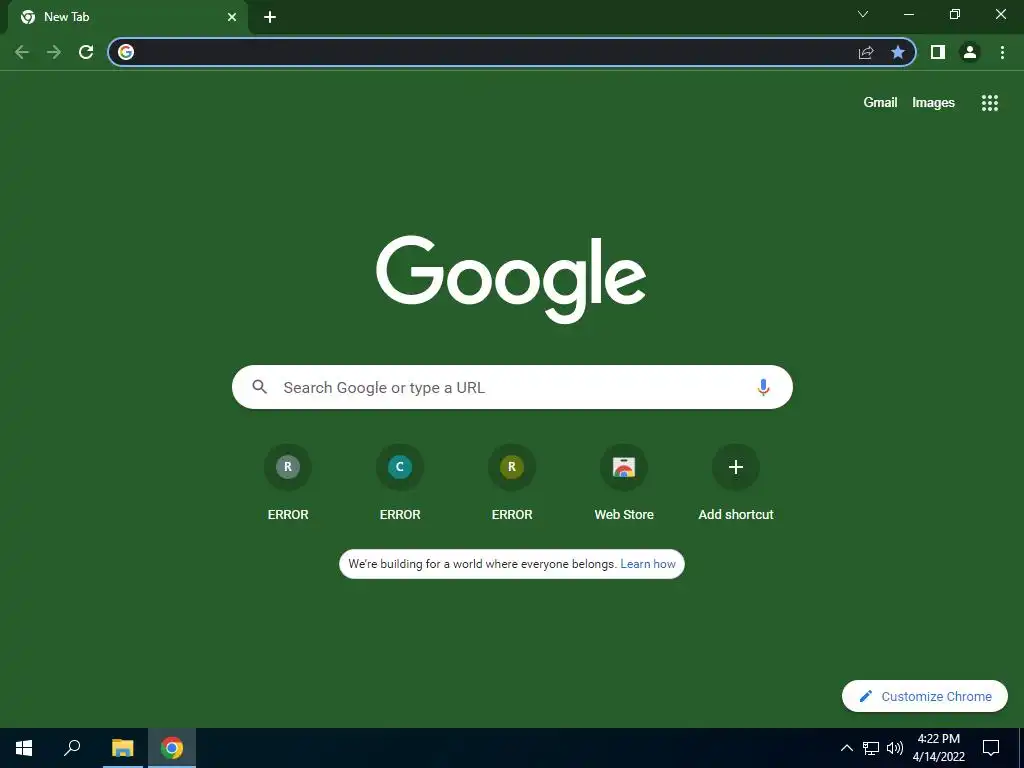Open the volume tray icon

pyautogui.click(x=895, y=748)
